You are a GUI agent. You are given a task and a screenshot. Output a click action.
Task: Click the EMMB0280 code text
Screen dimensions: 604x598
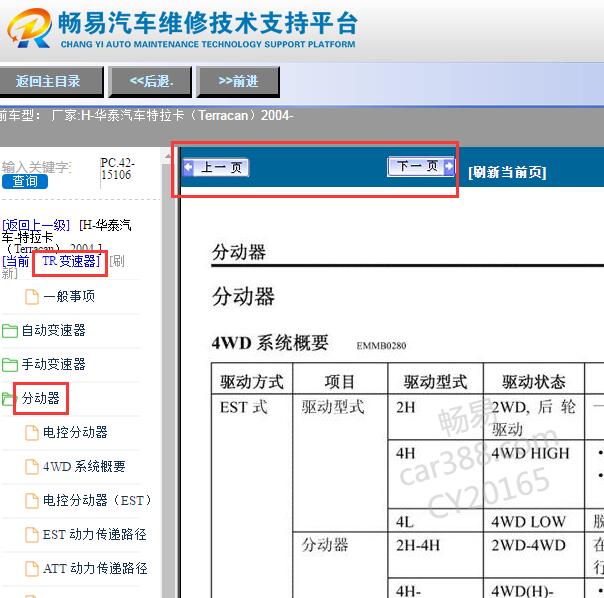coord(381,346)
